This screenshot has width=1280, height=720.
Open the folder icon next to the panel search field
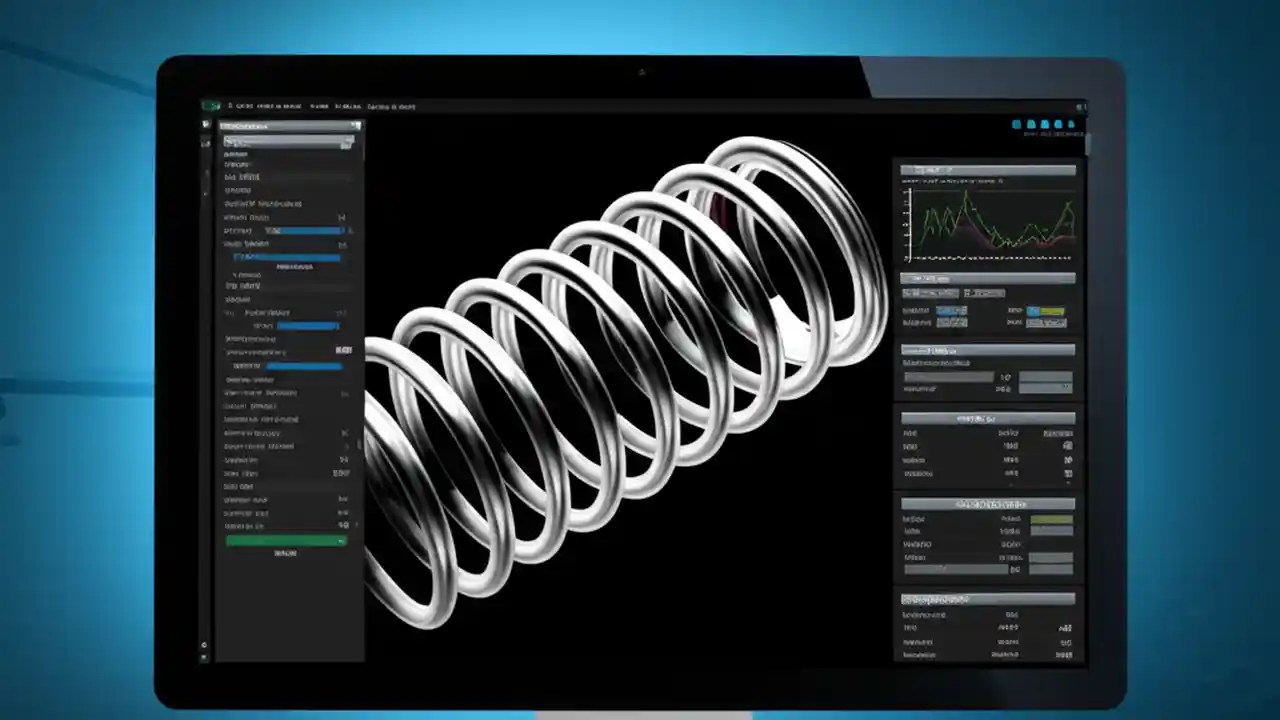coord(346,143)
